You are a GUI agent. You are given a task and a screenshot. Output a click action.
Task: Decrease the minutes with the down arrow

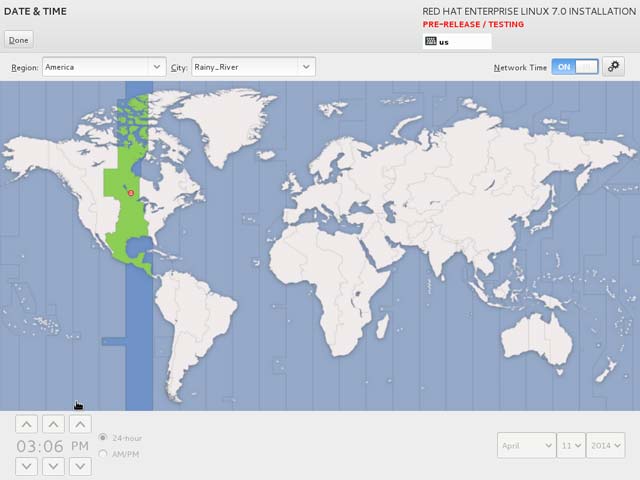point(53,466)
